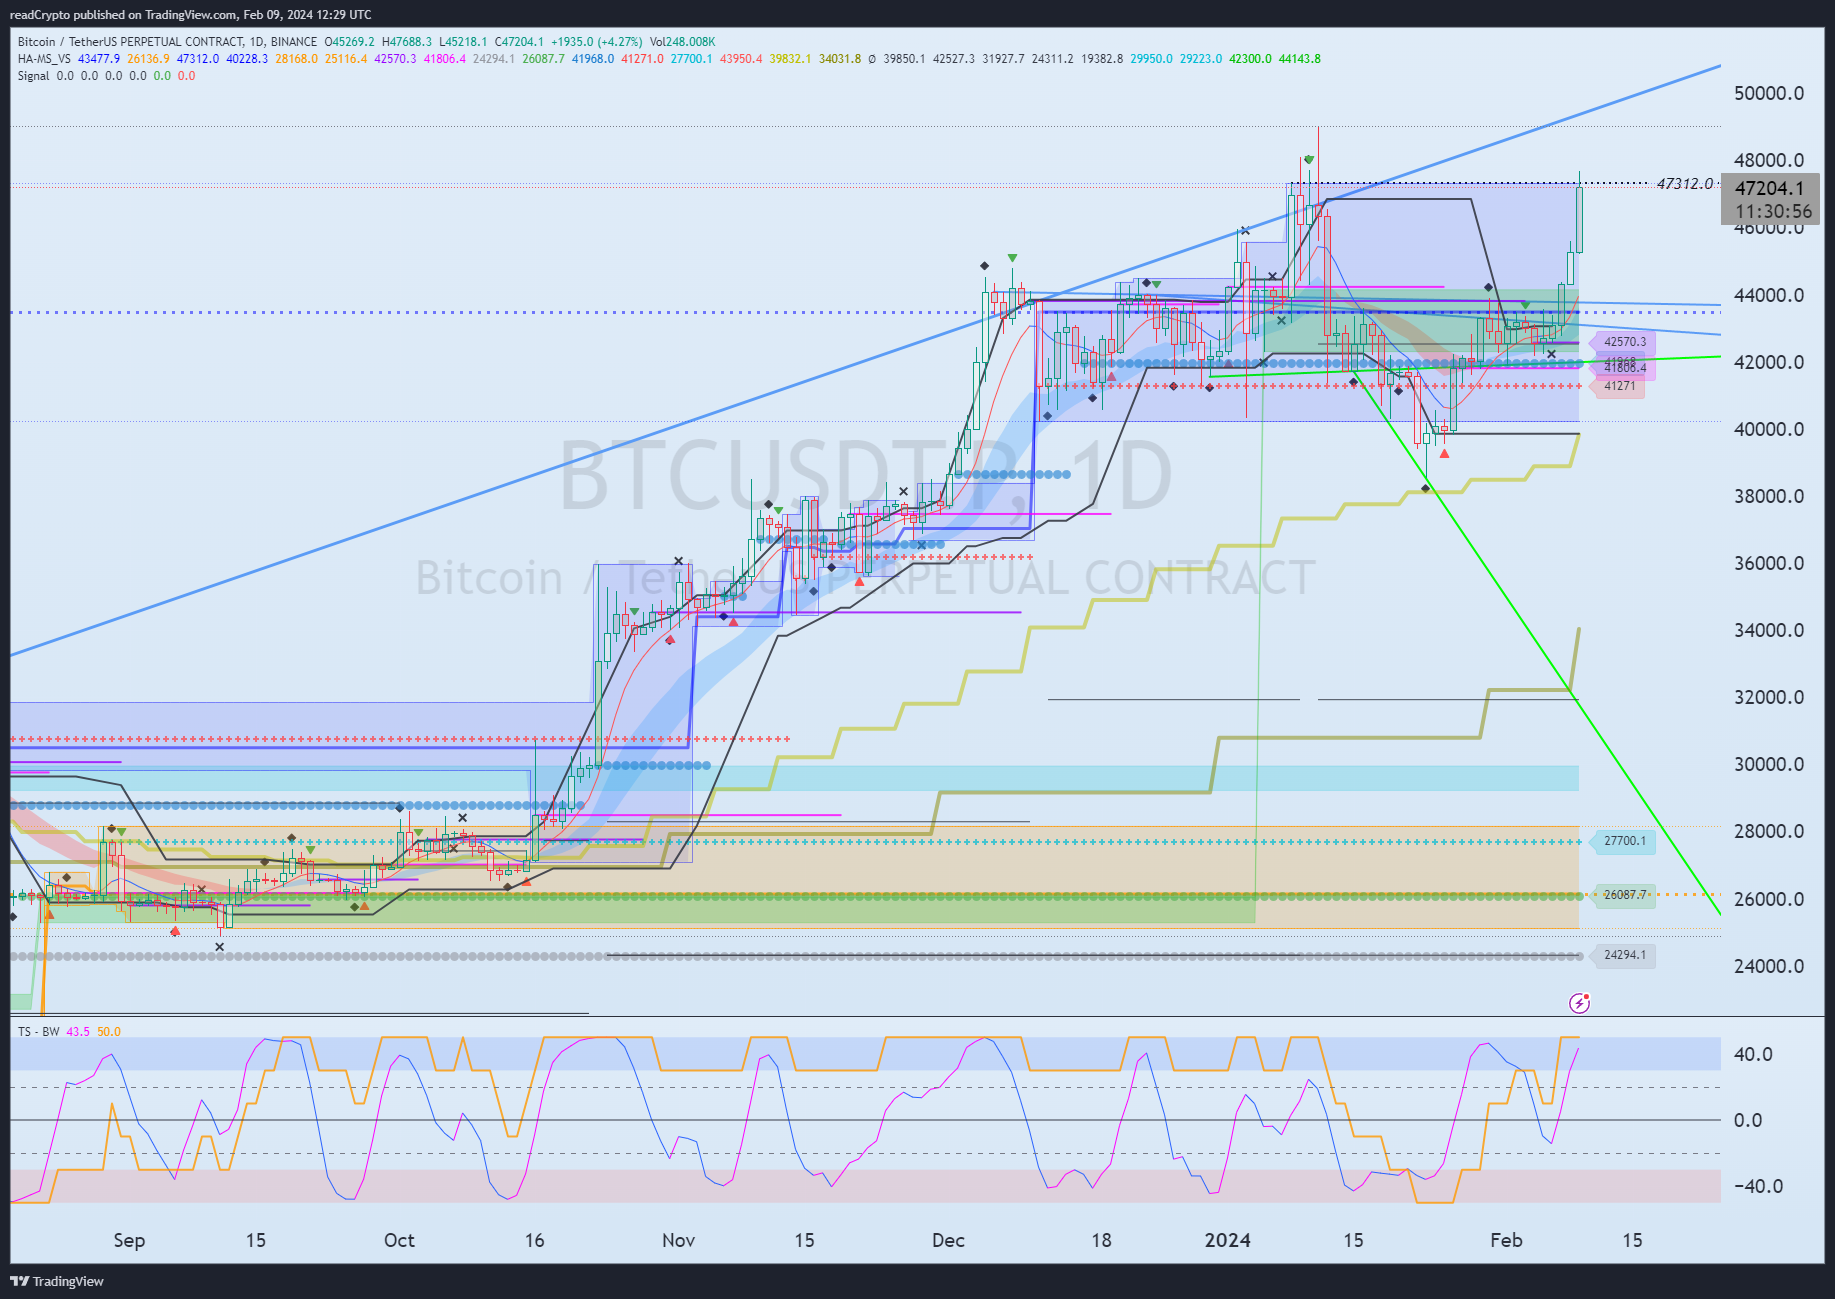Click the 40000.0 price axis label
Image resolution: width=1835 pixels, height=1299 pixels.
1769,429
